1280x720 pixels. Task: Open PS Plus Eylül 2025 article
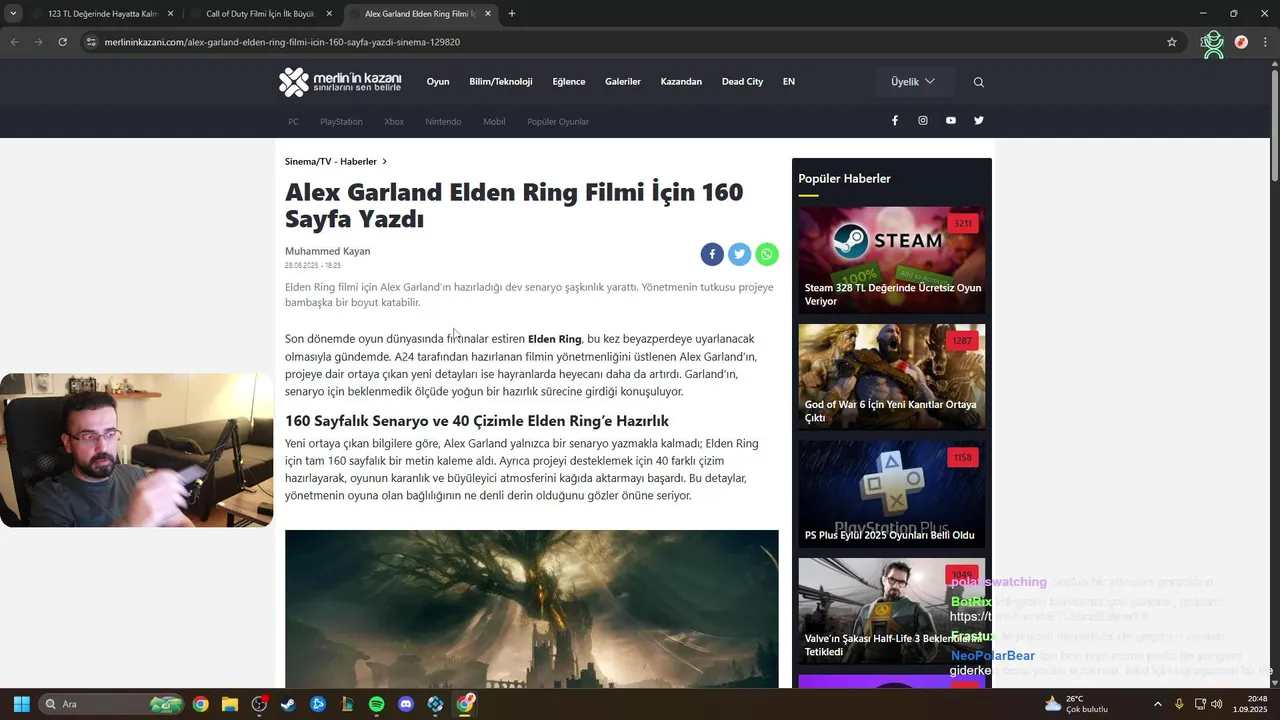(892, 494)
